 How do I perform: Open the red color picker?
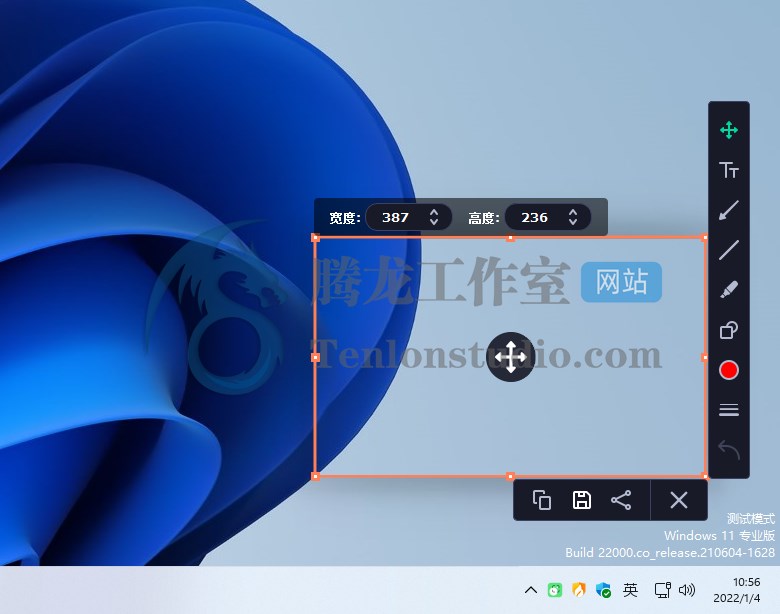[729, 370]
